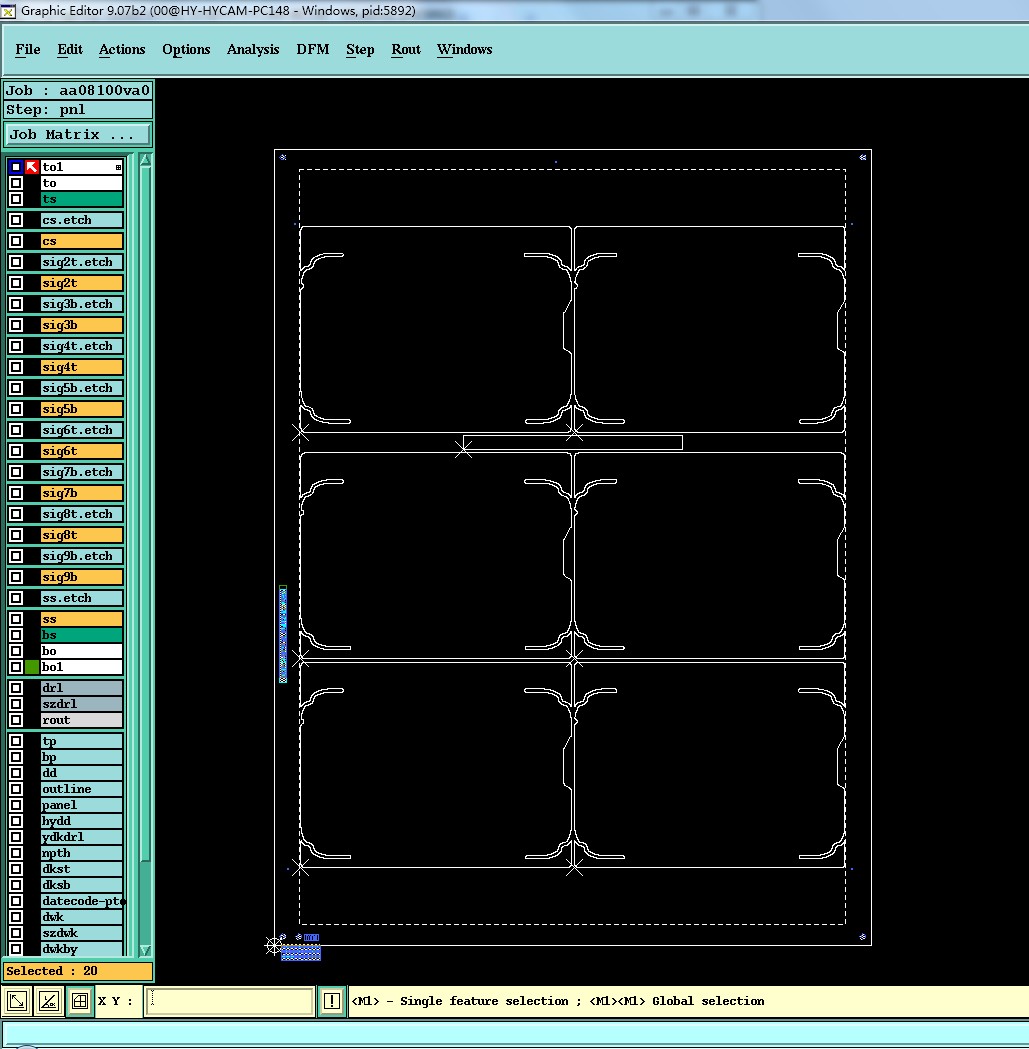The height and width of the screenshot is (1049, 1029).
Task: Open the Actions menu
Action: pyautogui.click(x=122, y=50)
